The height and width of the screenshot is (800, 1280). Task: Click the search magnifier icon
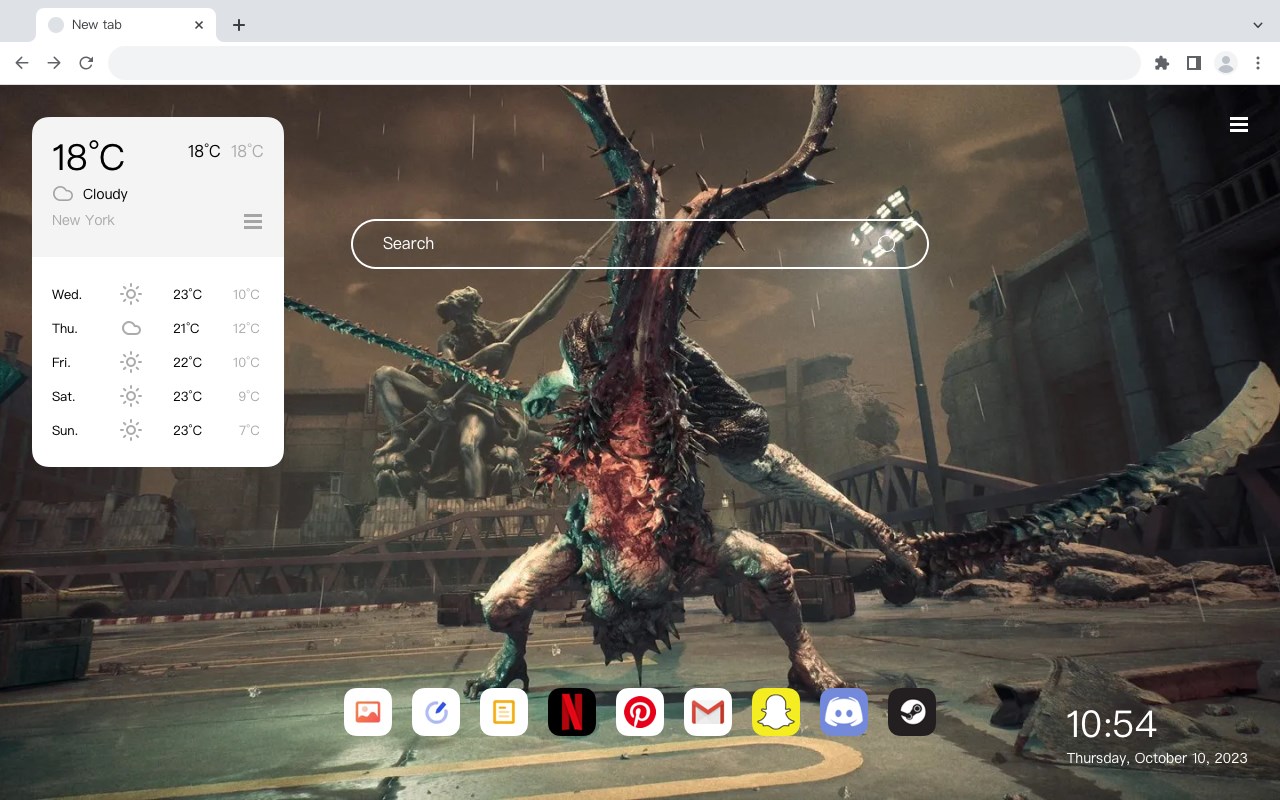(x=886, y=244)
